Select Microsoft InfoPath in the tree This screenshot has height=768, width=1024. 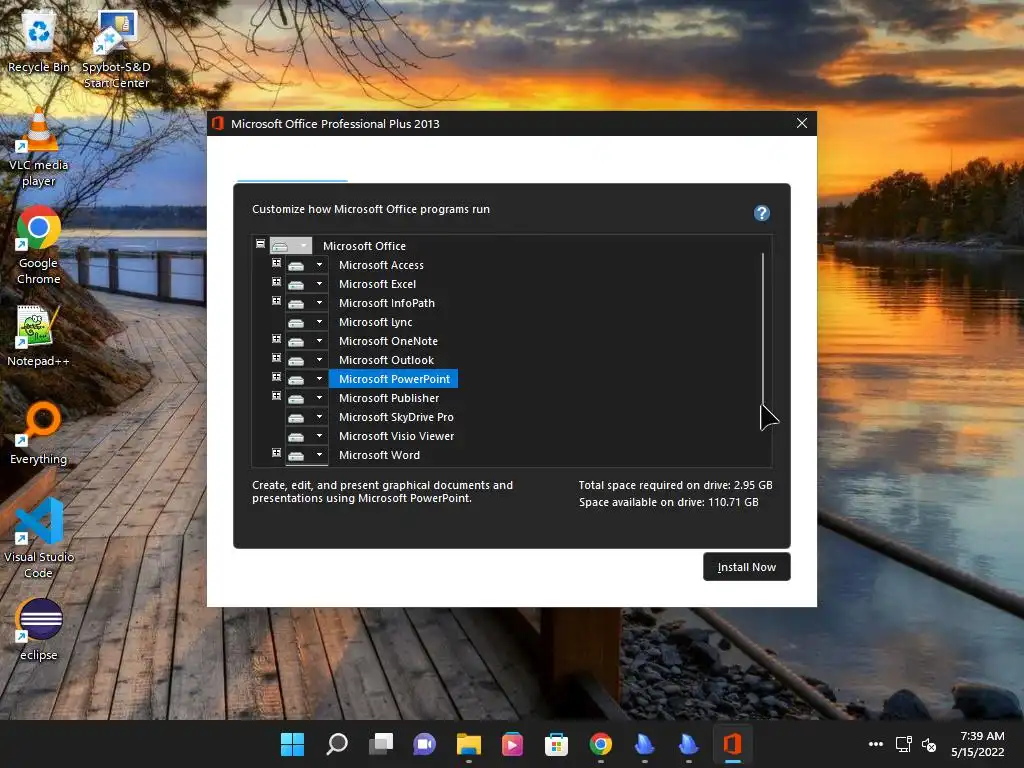387,303
